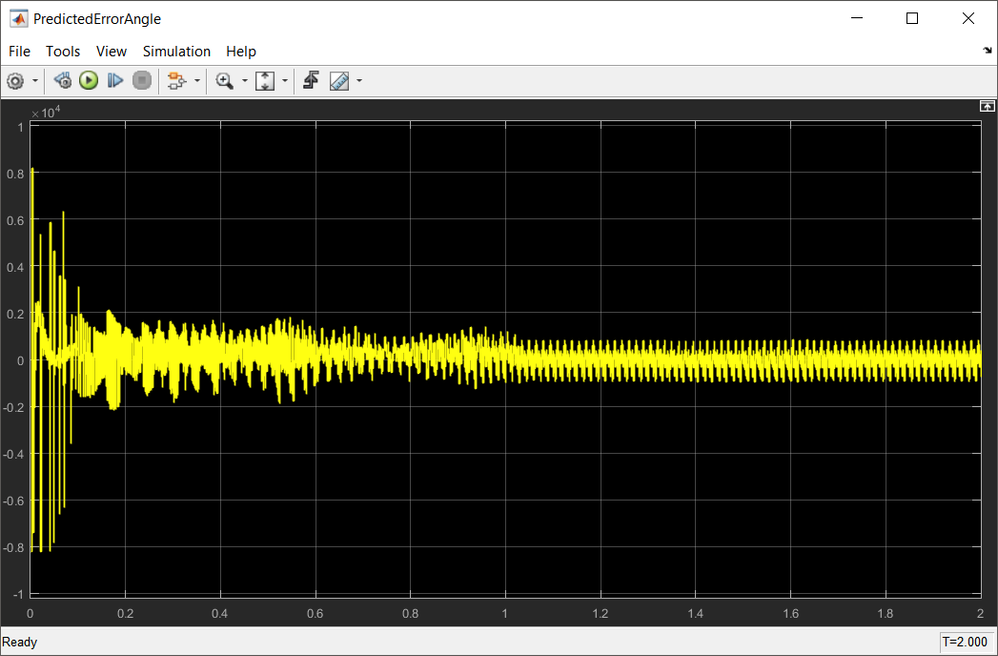Click y-axis tick label 0.4
Viewport: 998px width, 656px height.
15,267
